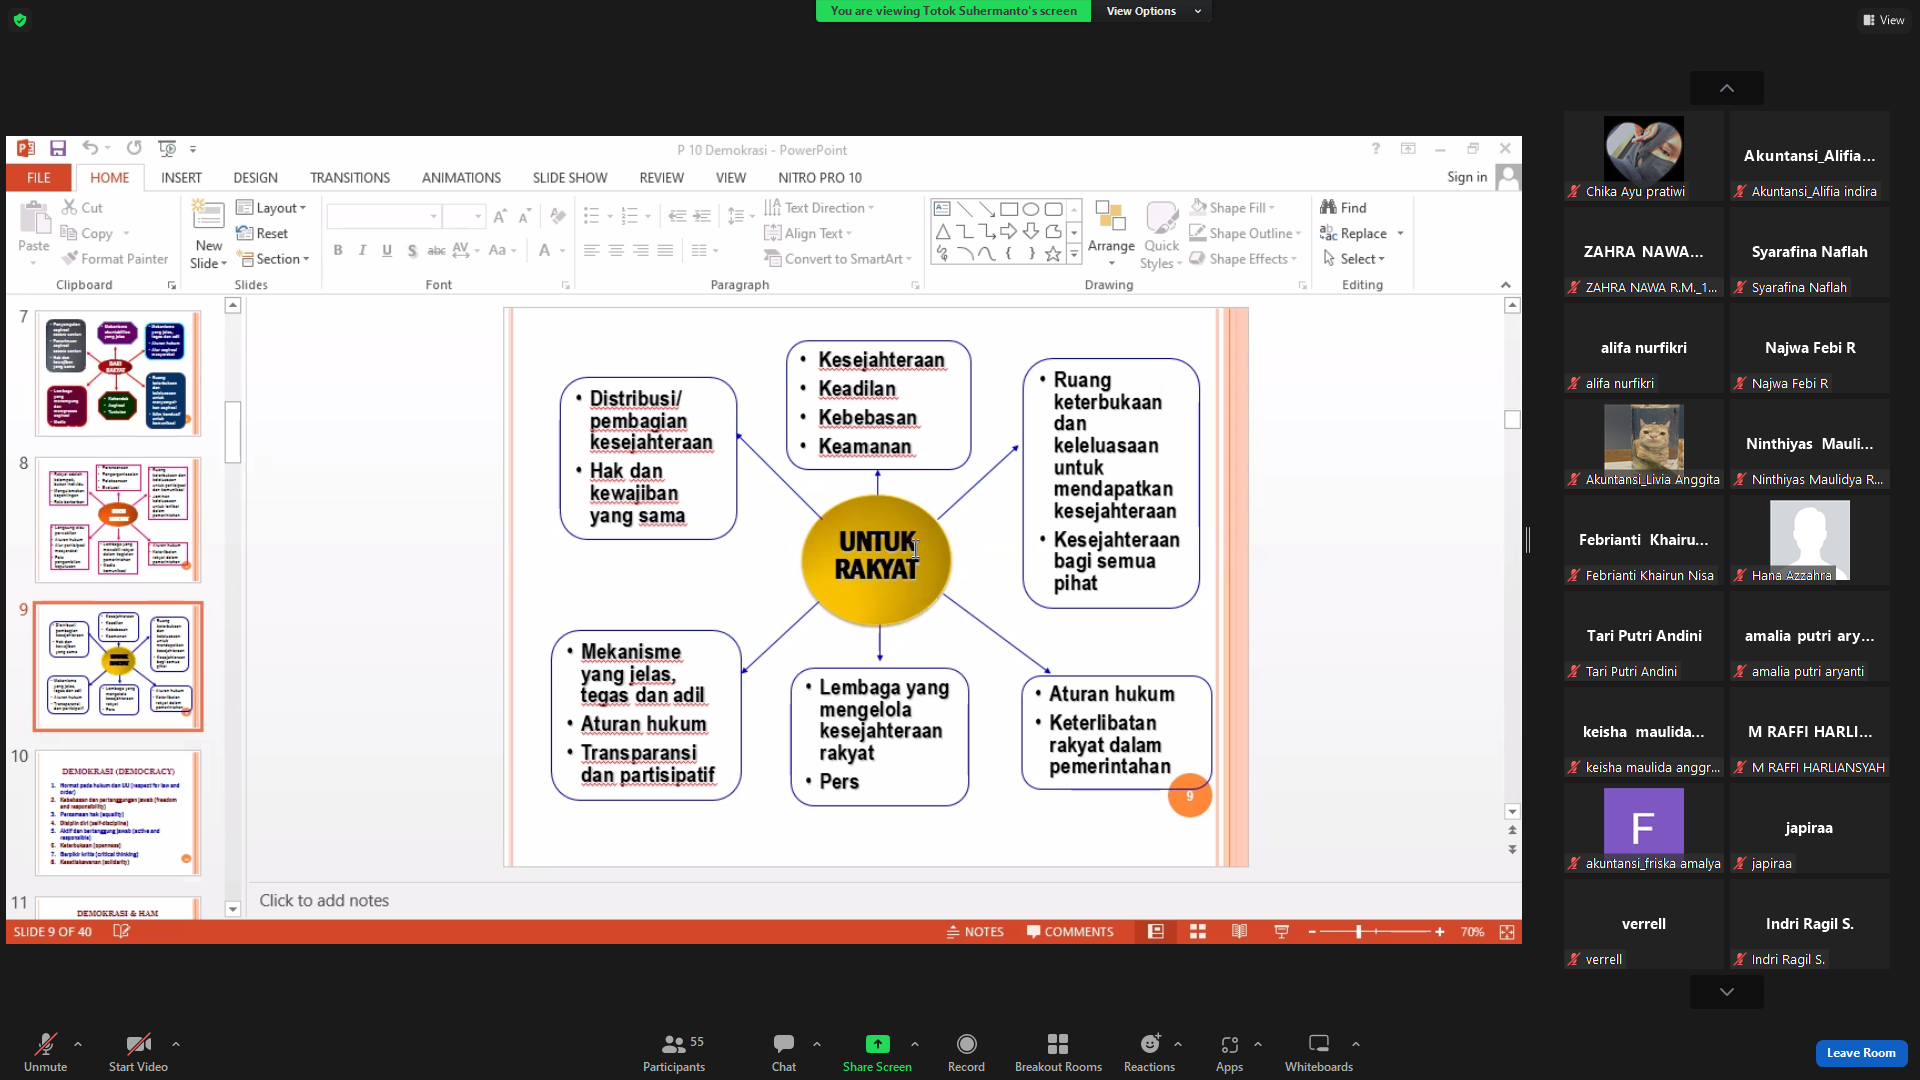Start recording with Record button
Viewport: 1920px width, 1080px height.
pyautogui.click(x=966, y=1053)
